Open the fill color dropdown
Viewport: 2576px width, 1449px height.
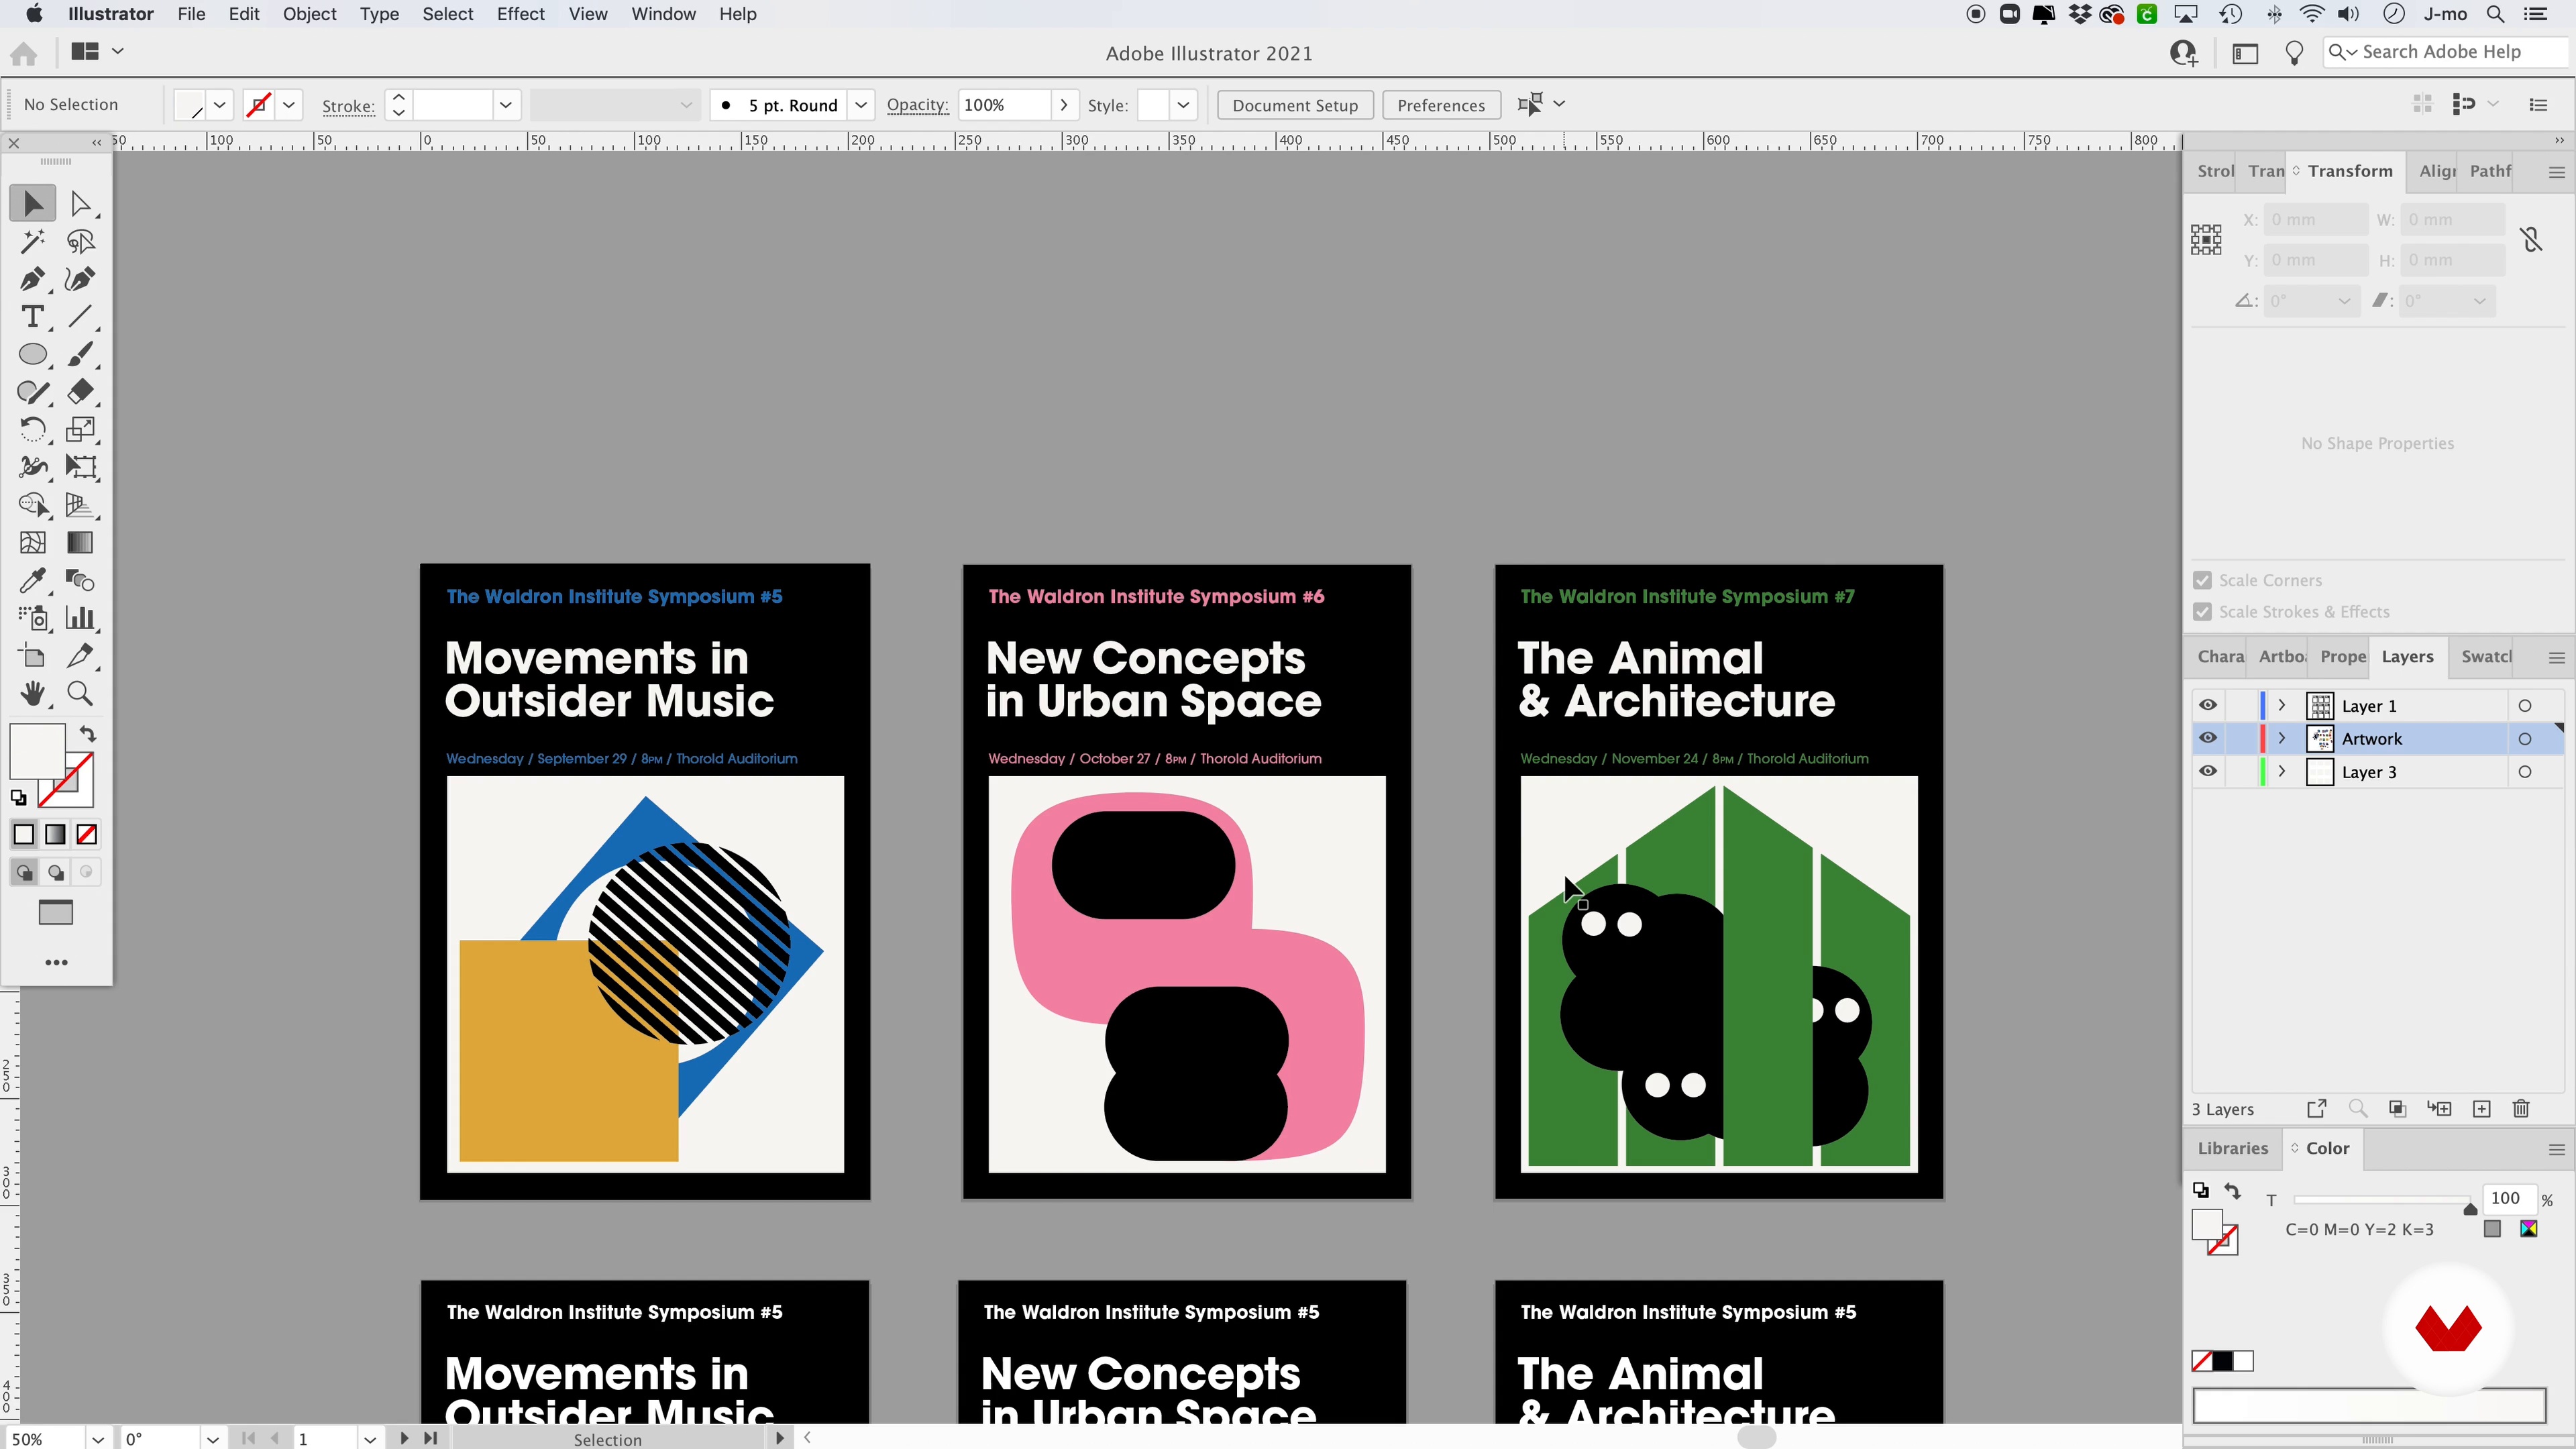[x=220, y=104]
